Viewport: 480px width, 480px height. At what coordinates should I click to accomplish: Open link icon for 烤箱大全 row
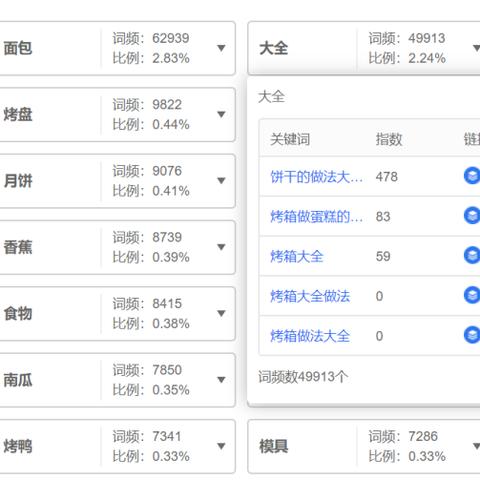[x=472, y=256]
